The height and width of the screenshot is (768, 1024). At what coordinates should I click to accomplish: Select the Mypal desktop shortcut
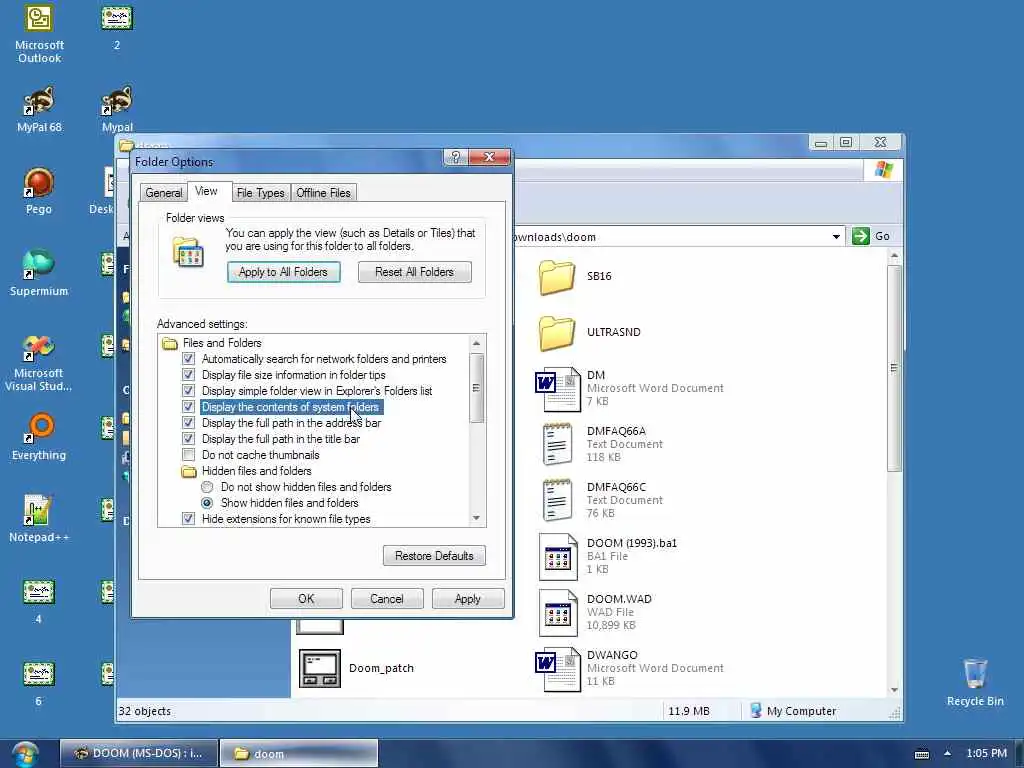tap(117, 110)
